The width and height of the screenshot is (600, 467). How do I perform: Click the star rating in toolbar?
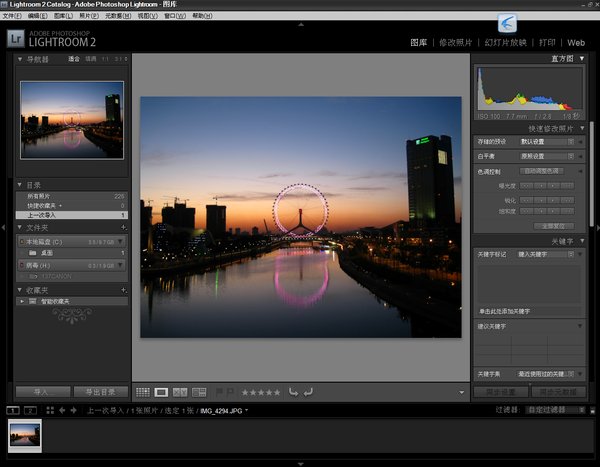click(x=261, y=392)
